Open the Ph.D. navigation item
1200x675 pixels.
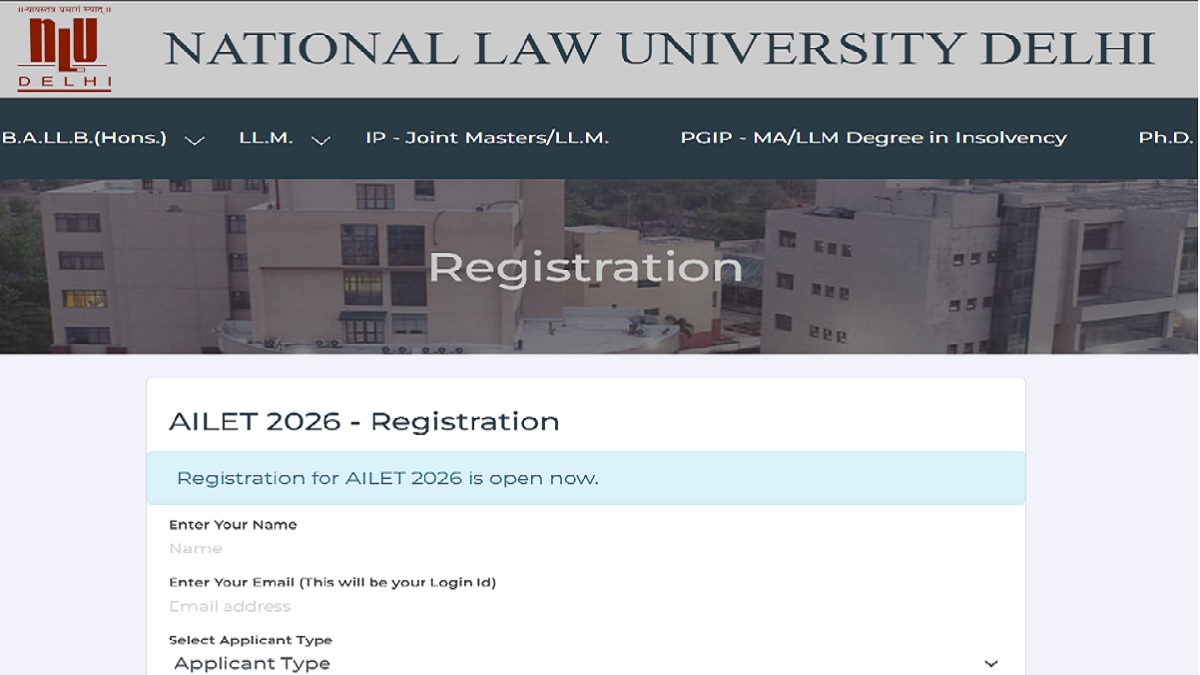[1166, 138]
